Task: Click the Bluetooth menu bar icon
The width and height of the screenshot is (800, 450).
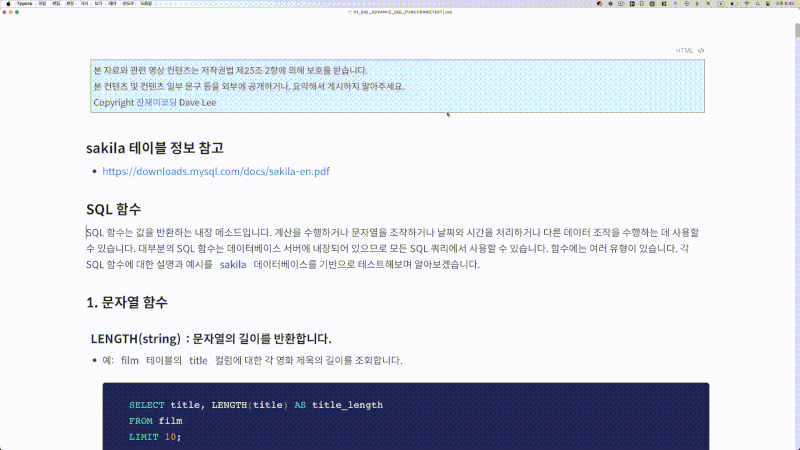Action: tap(697, 4)
